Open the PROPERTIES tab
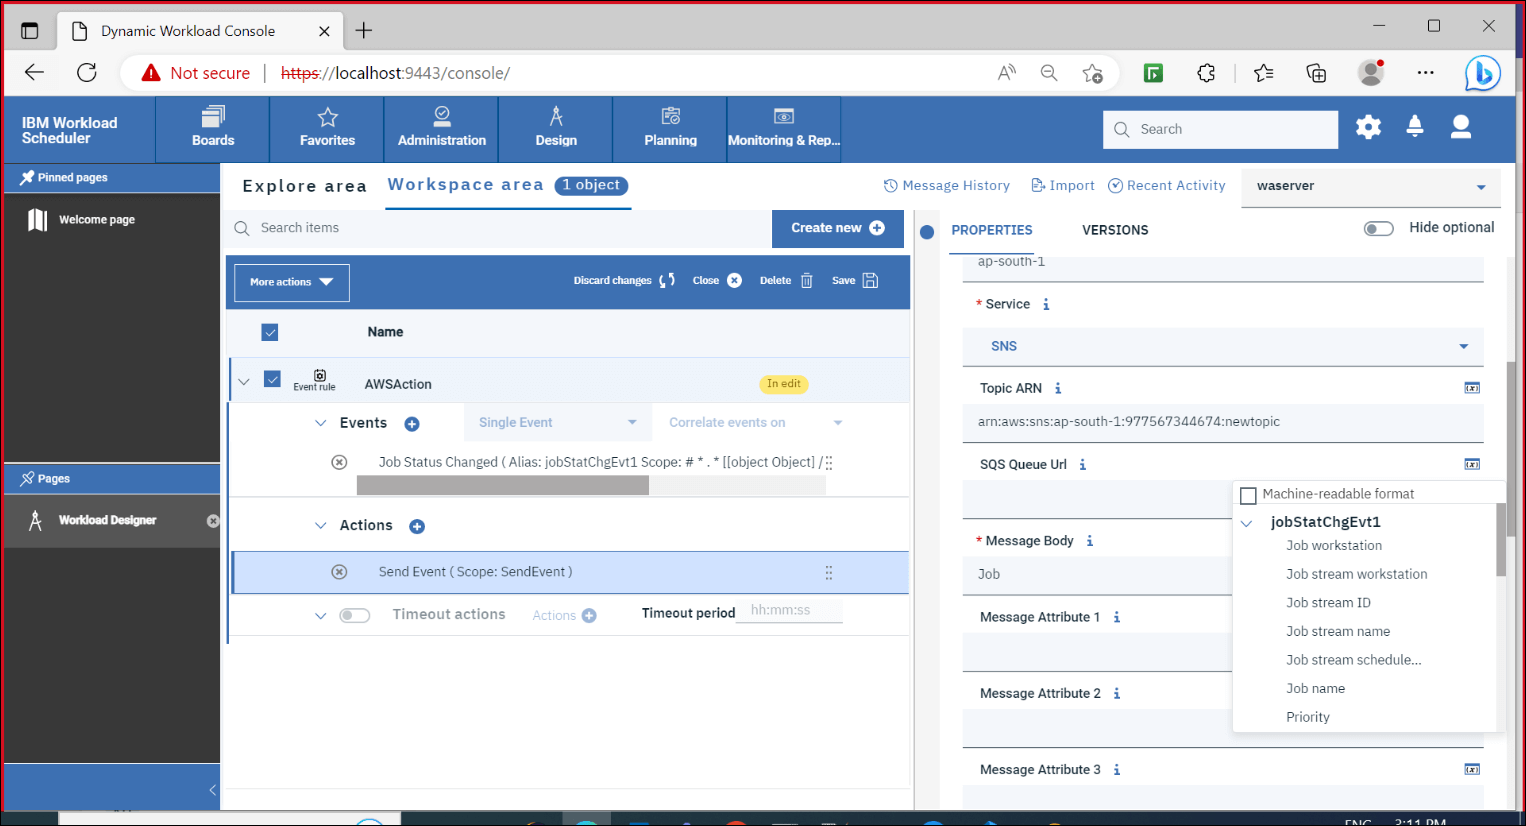The height and width of the screenshot is (826, 1526). click(992, 230)
